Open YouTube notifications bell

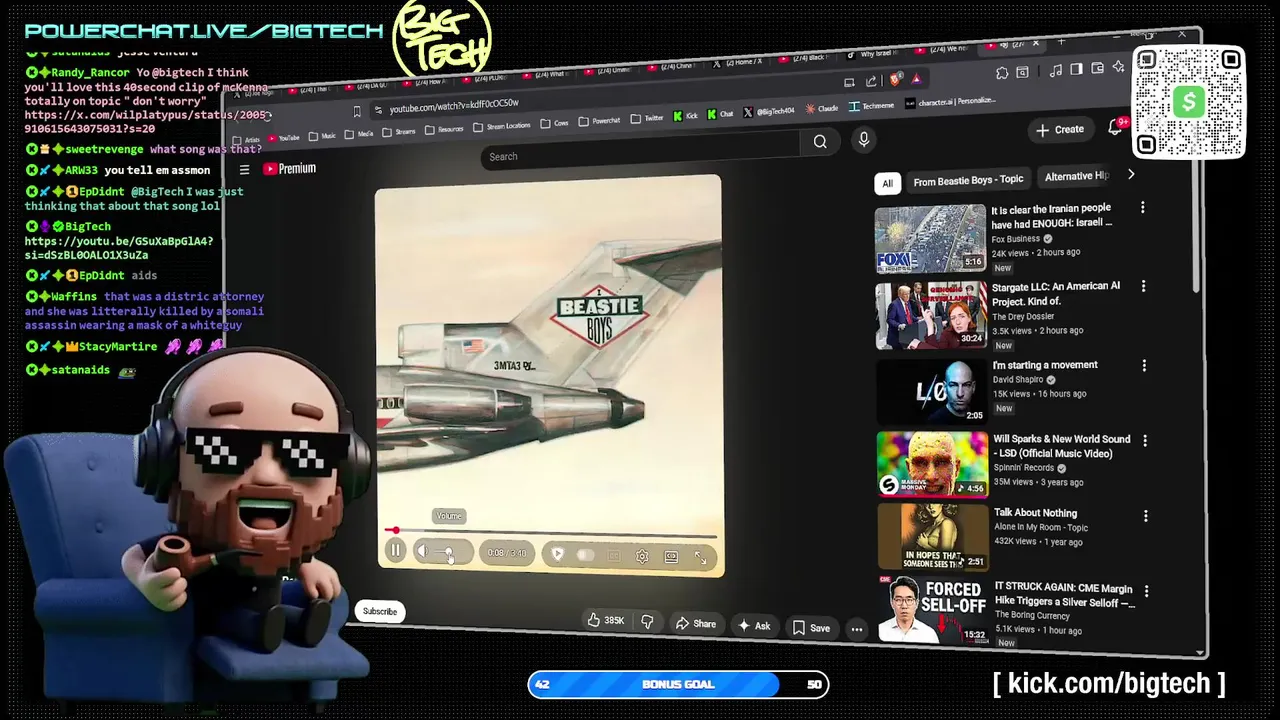tap(1116, 127)
